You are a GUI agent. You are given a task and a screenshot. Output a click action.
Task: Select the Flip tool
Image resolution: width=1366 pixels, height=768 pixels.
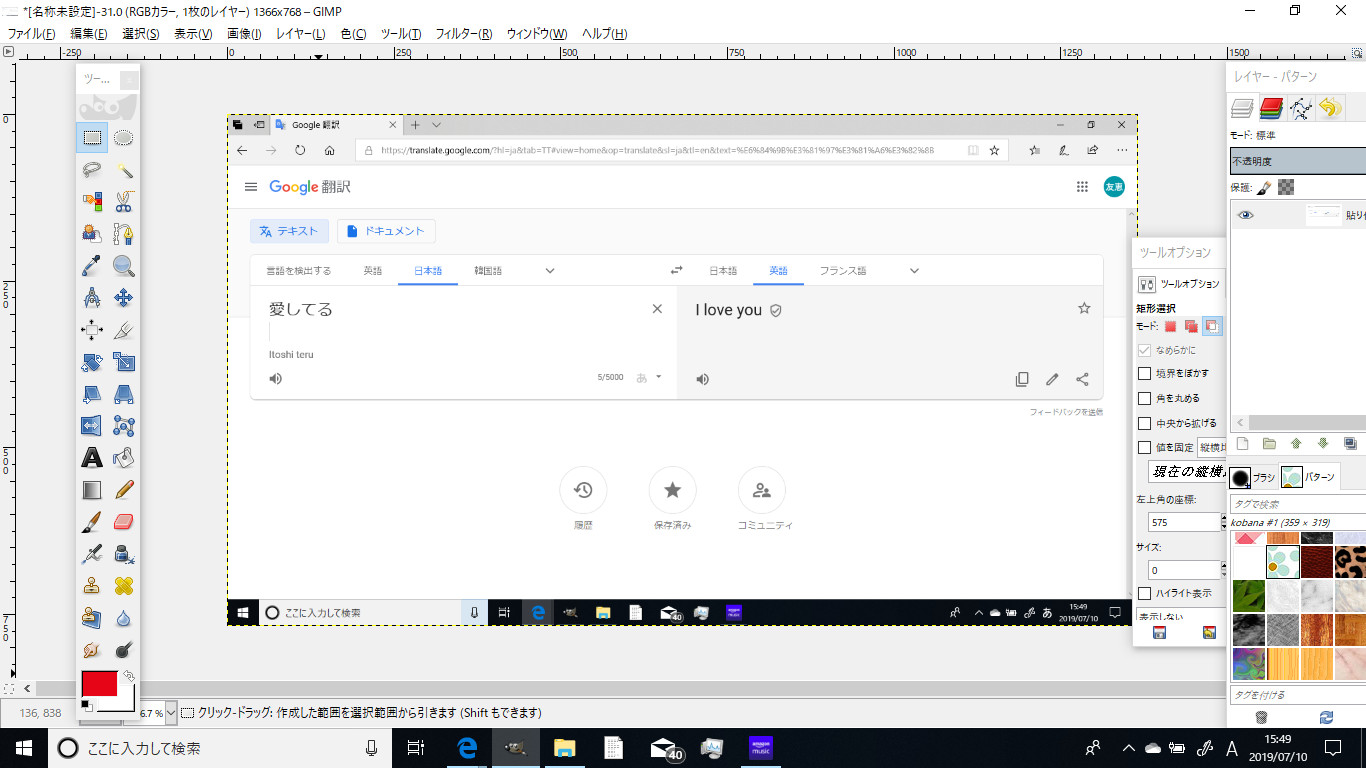[92, 426]
